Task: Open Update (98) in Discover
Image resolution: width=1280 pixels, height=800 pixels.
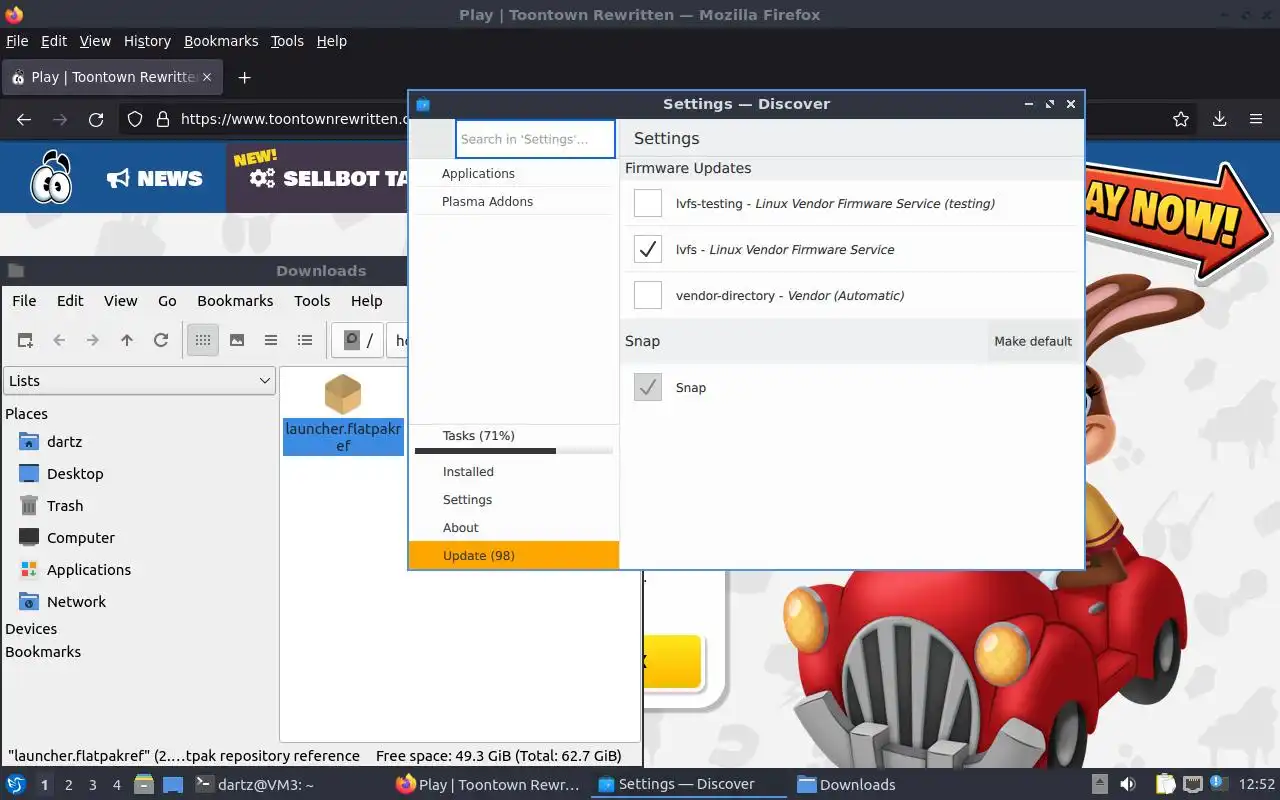Action: pyautogui.click(x=514, y=555)
